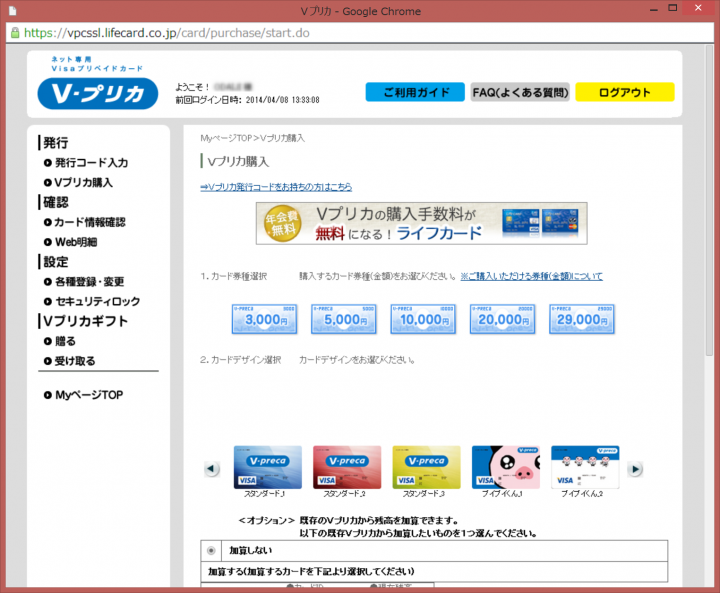Open 発行コード入力 in sidebar
720x593 pixels.
point(91,163)
